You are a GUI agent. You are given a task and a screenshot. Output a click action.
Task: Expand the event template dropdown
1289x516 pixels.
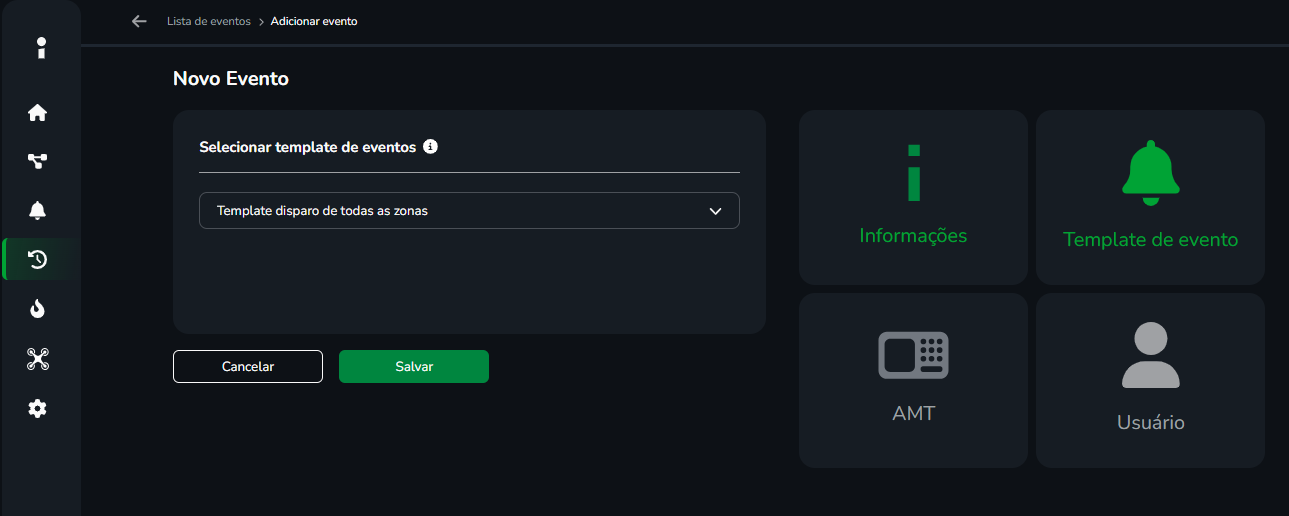469,211
